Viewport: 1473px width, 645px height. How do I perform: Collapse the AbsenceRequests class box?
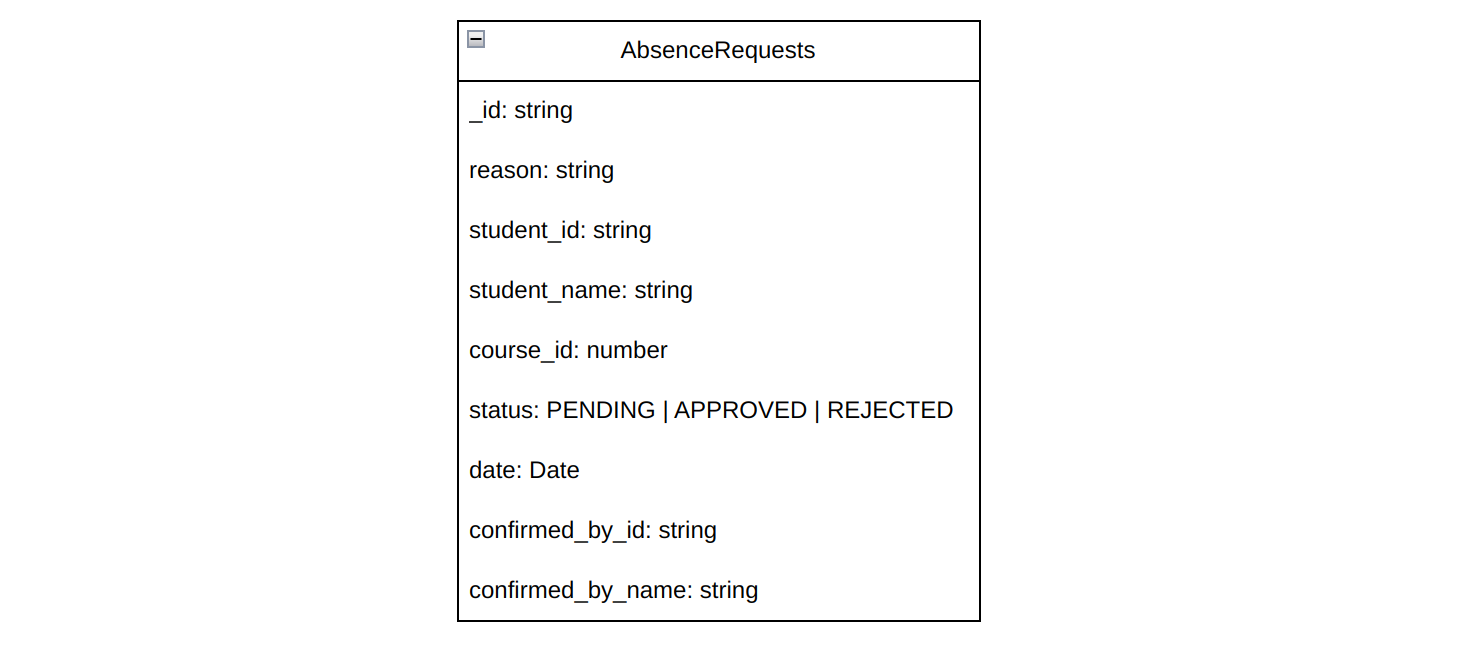476,40
